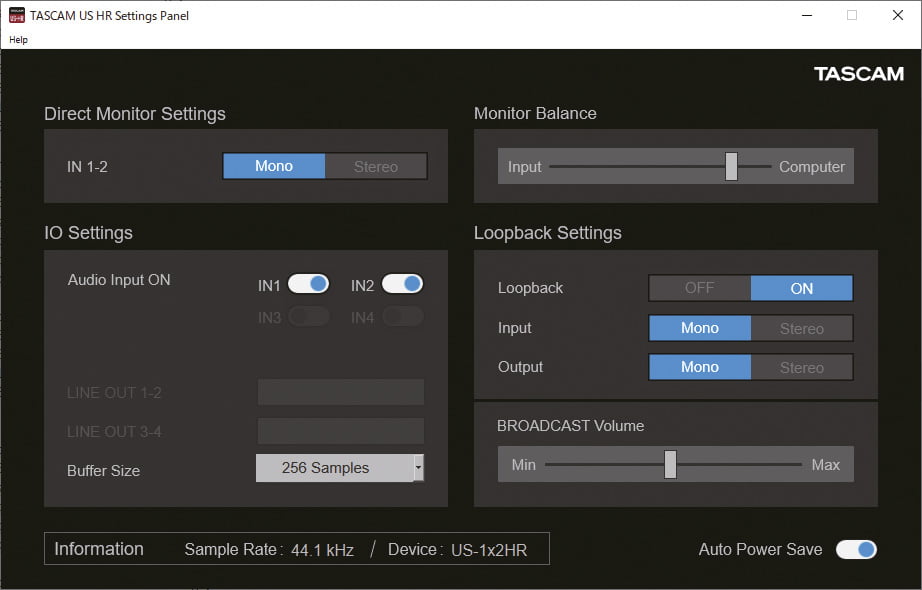922x590 pixels.
Task: Click the Buffer Size dropdown arrow
Action: coord(419,468)
